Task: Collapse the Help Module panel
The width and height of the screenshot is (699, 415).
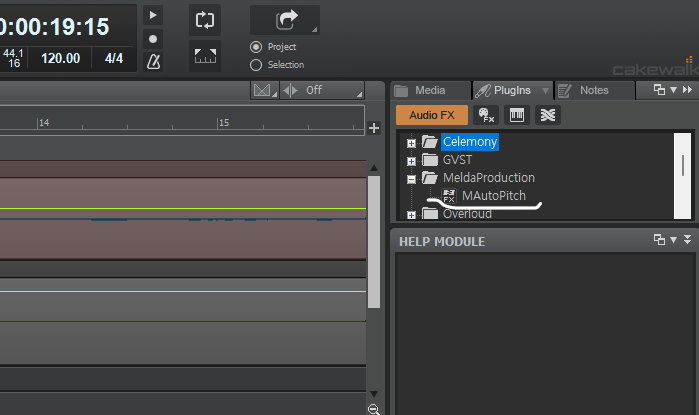Action: point(687,239)
